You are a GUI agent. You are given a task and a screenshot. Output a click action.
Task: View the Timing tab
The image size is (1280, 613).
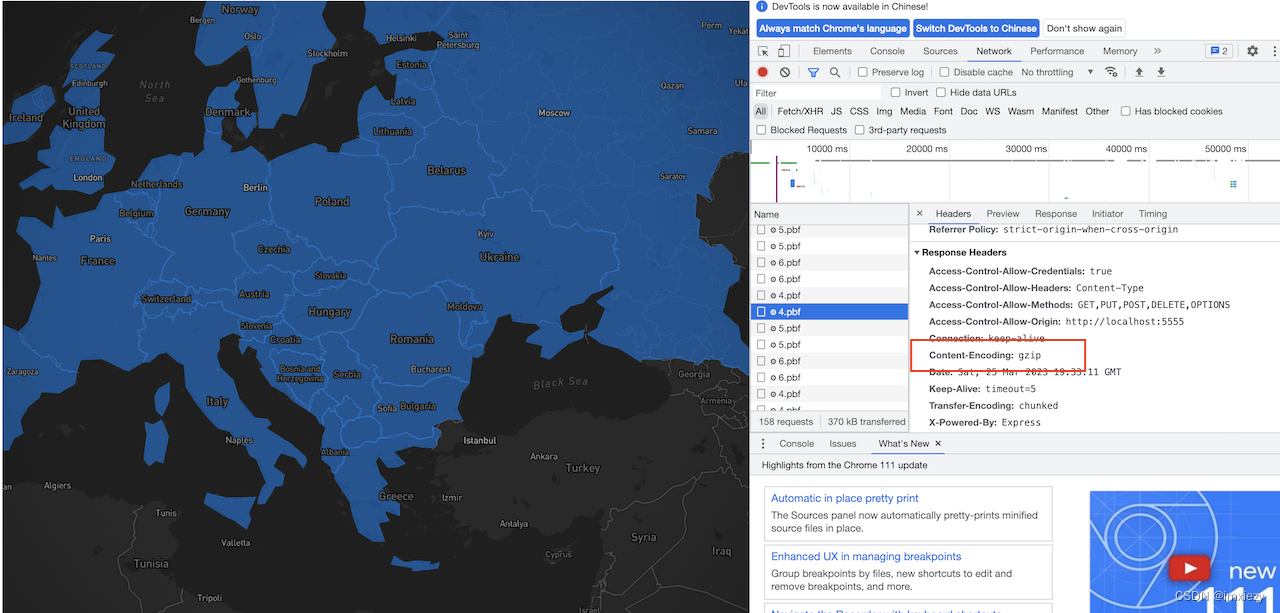[x=1152, y=213]
